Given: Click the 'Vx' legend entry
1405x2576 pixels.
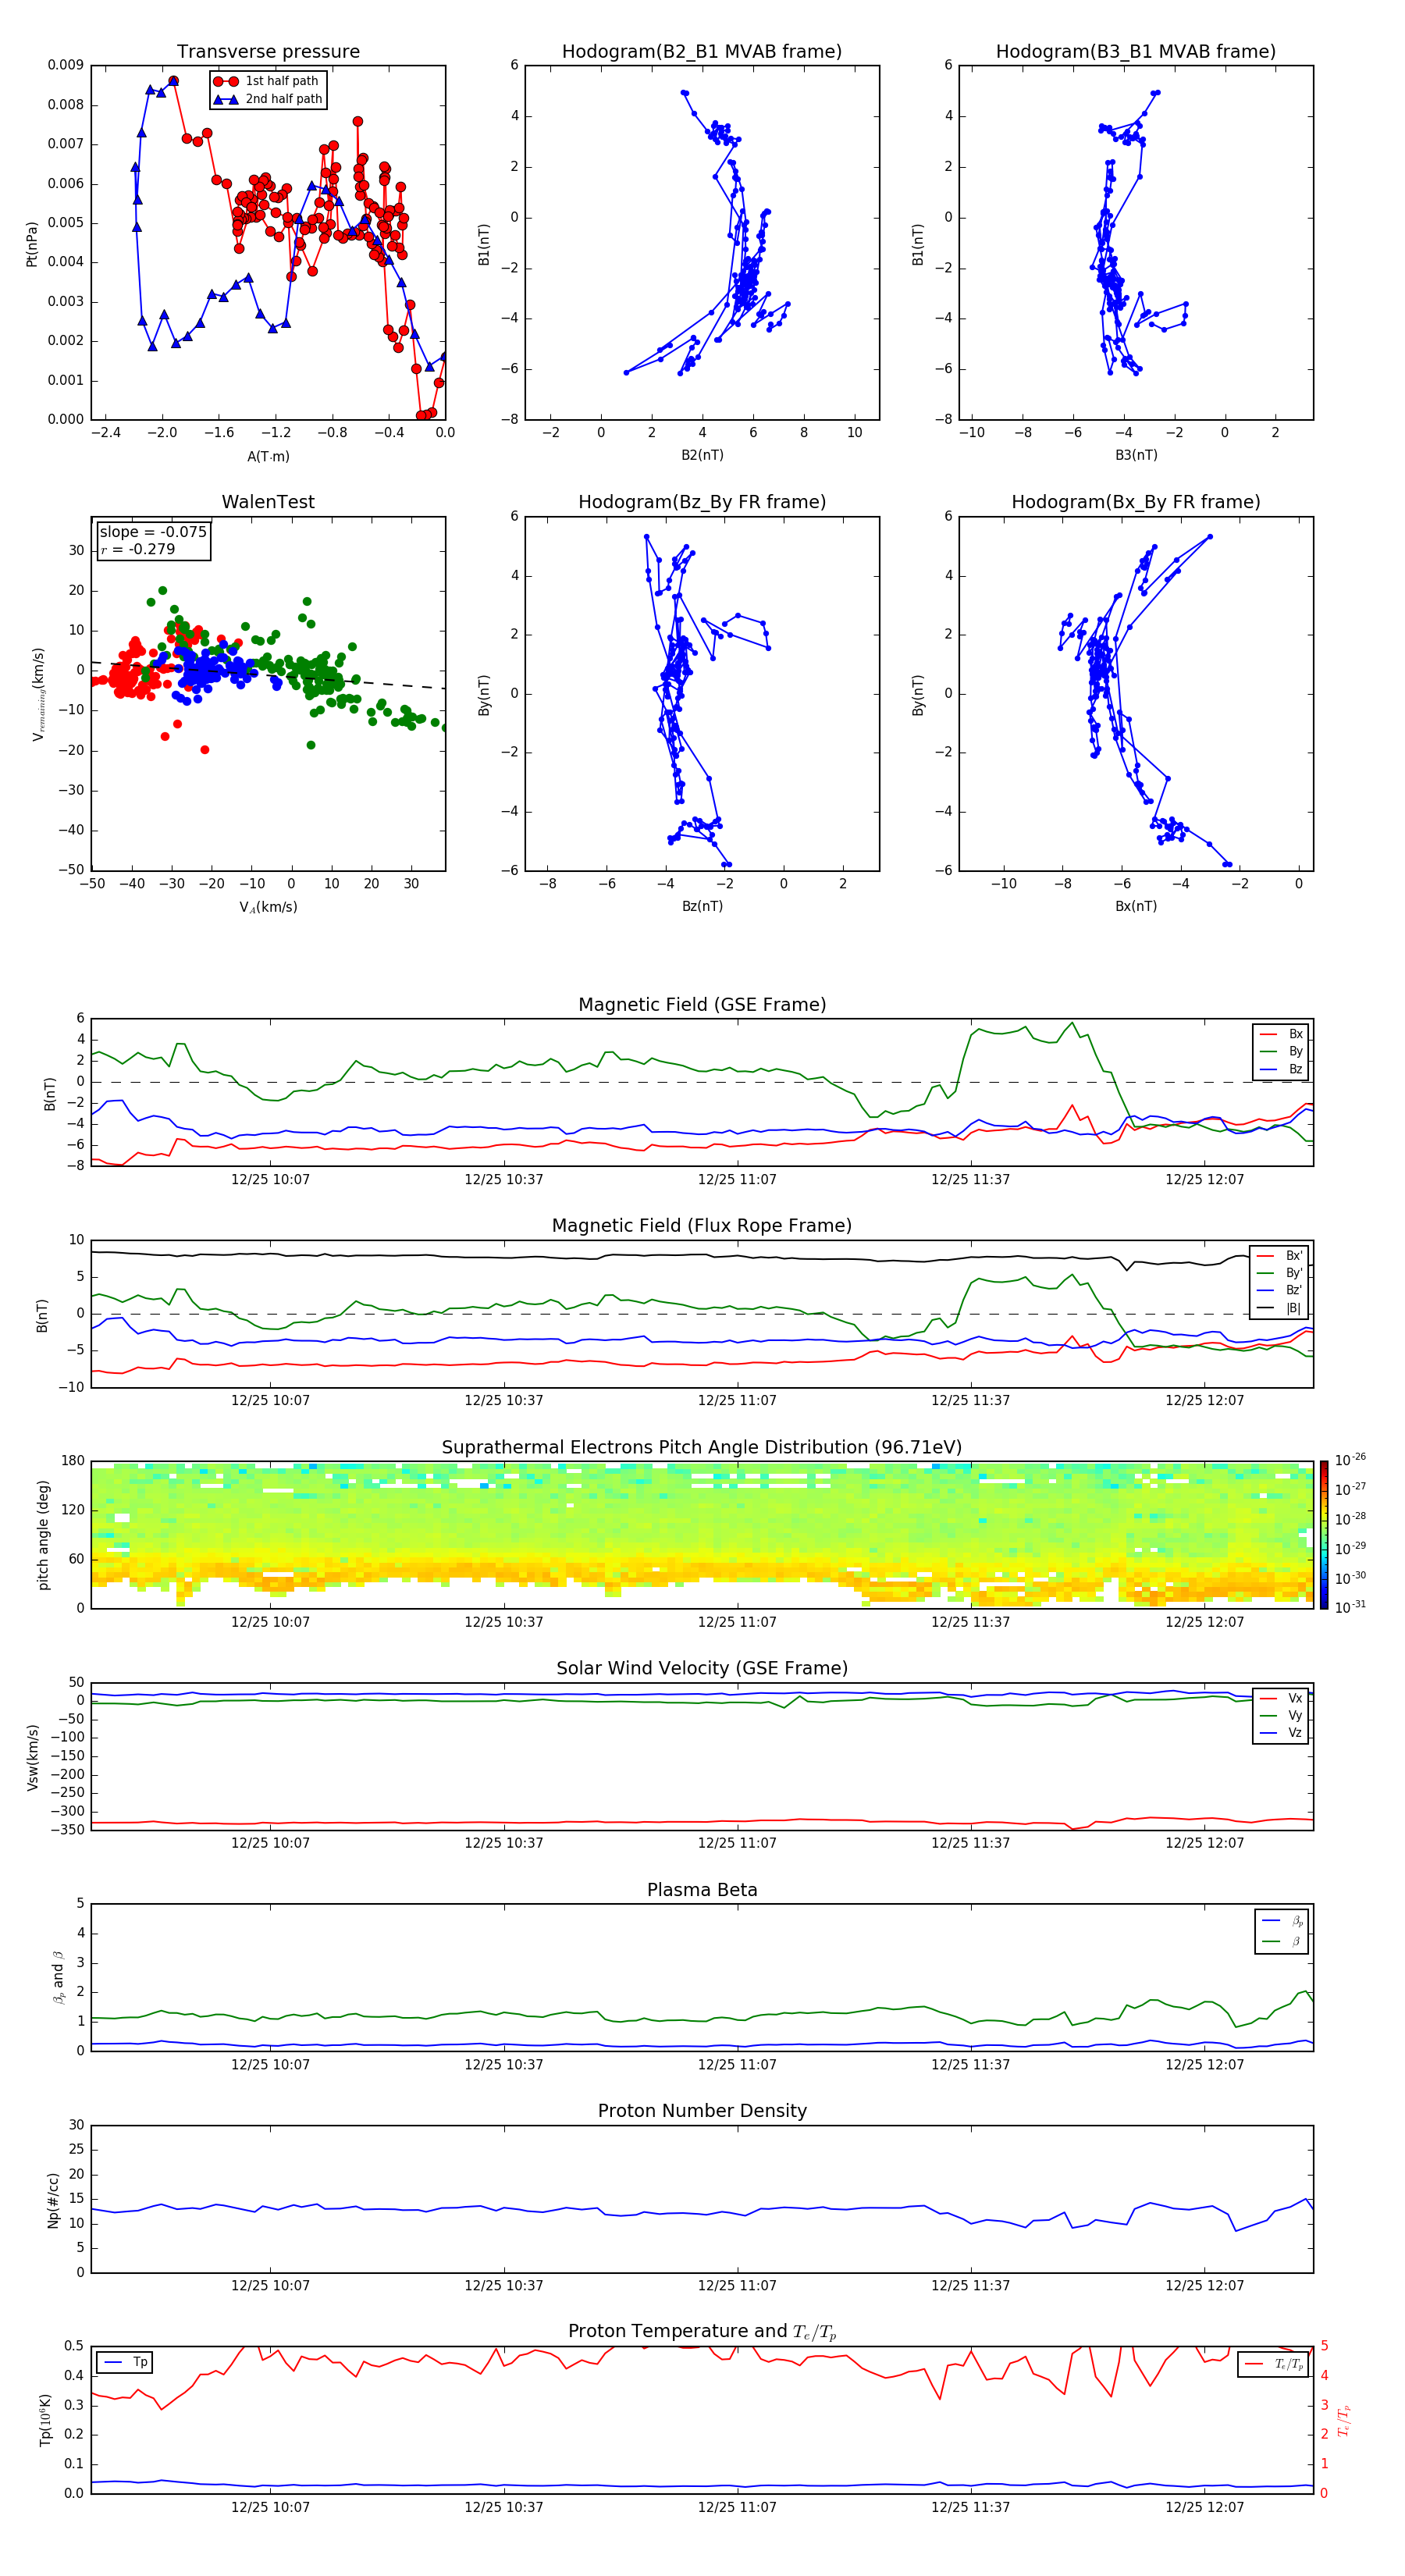Looking at the screenshot, I should (x=1283, y=1698).
